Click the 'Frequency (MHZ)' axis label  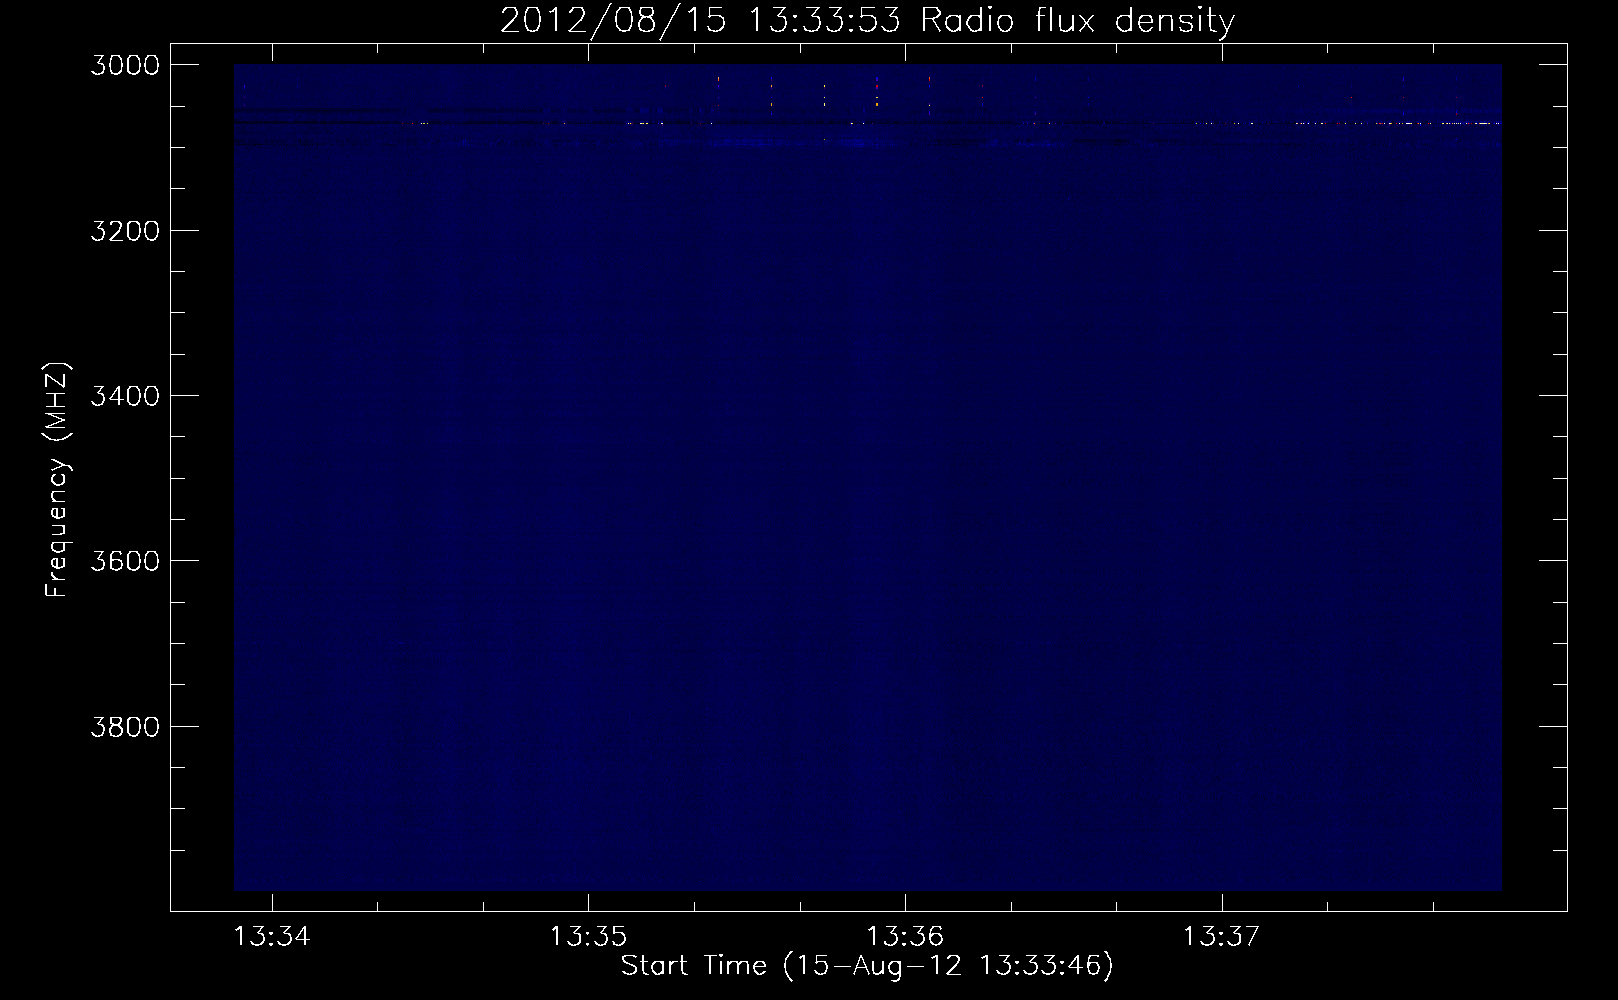point(57,480)
